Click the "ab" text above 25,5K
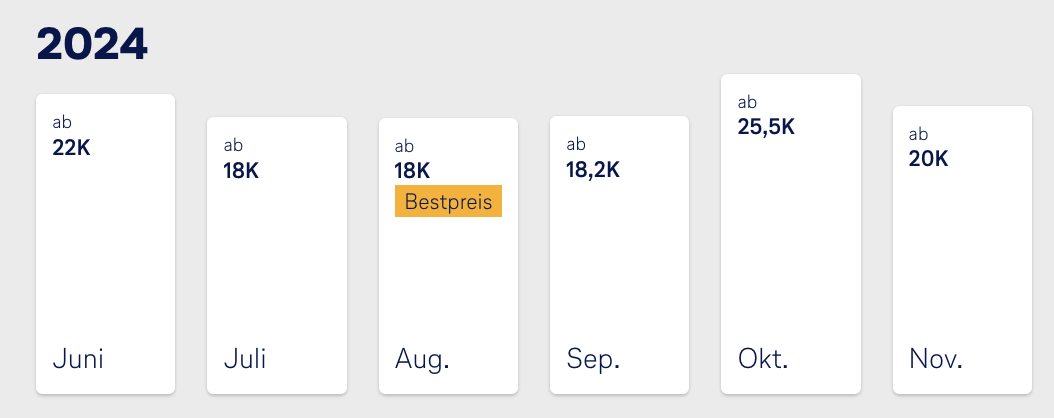This screenshot has height=418, width=1054. point(747,102)
